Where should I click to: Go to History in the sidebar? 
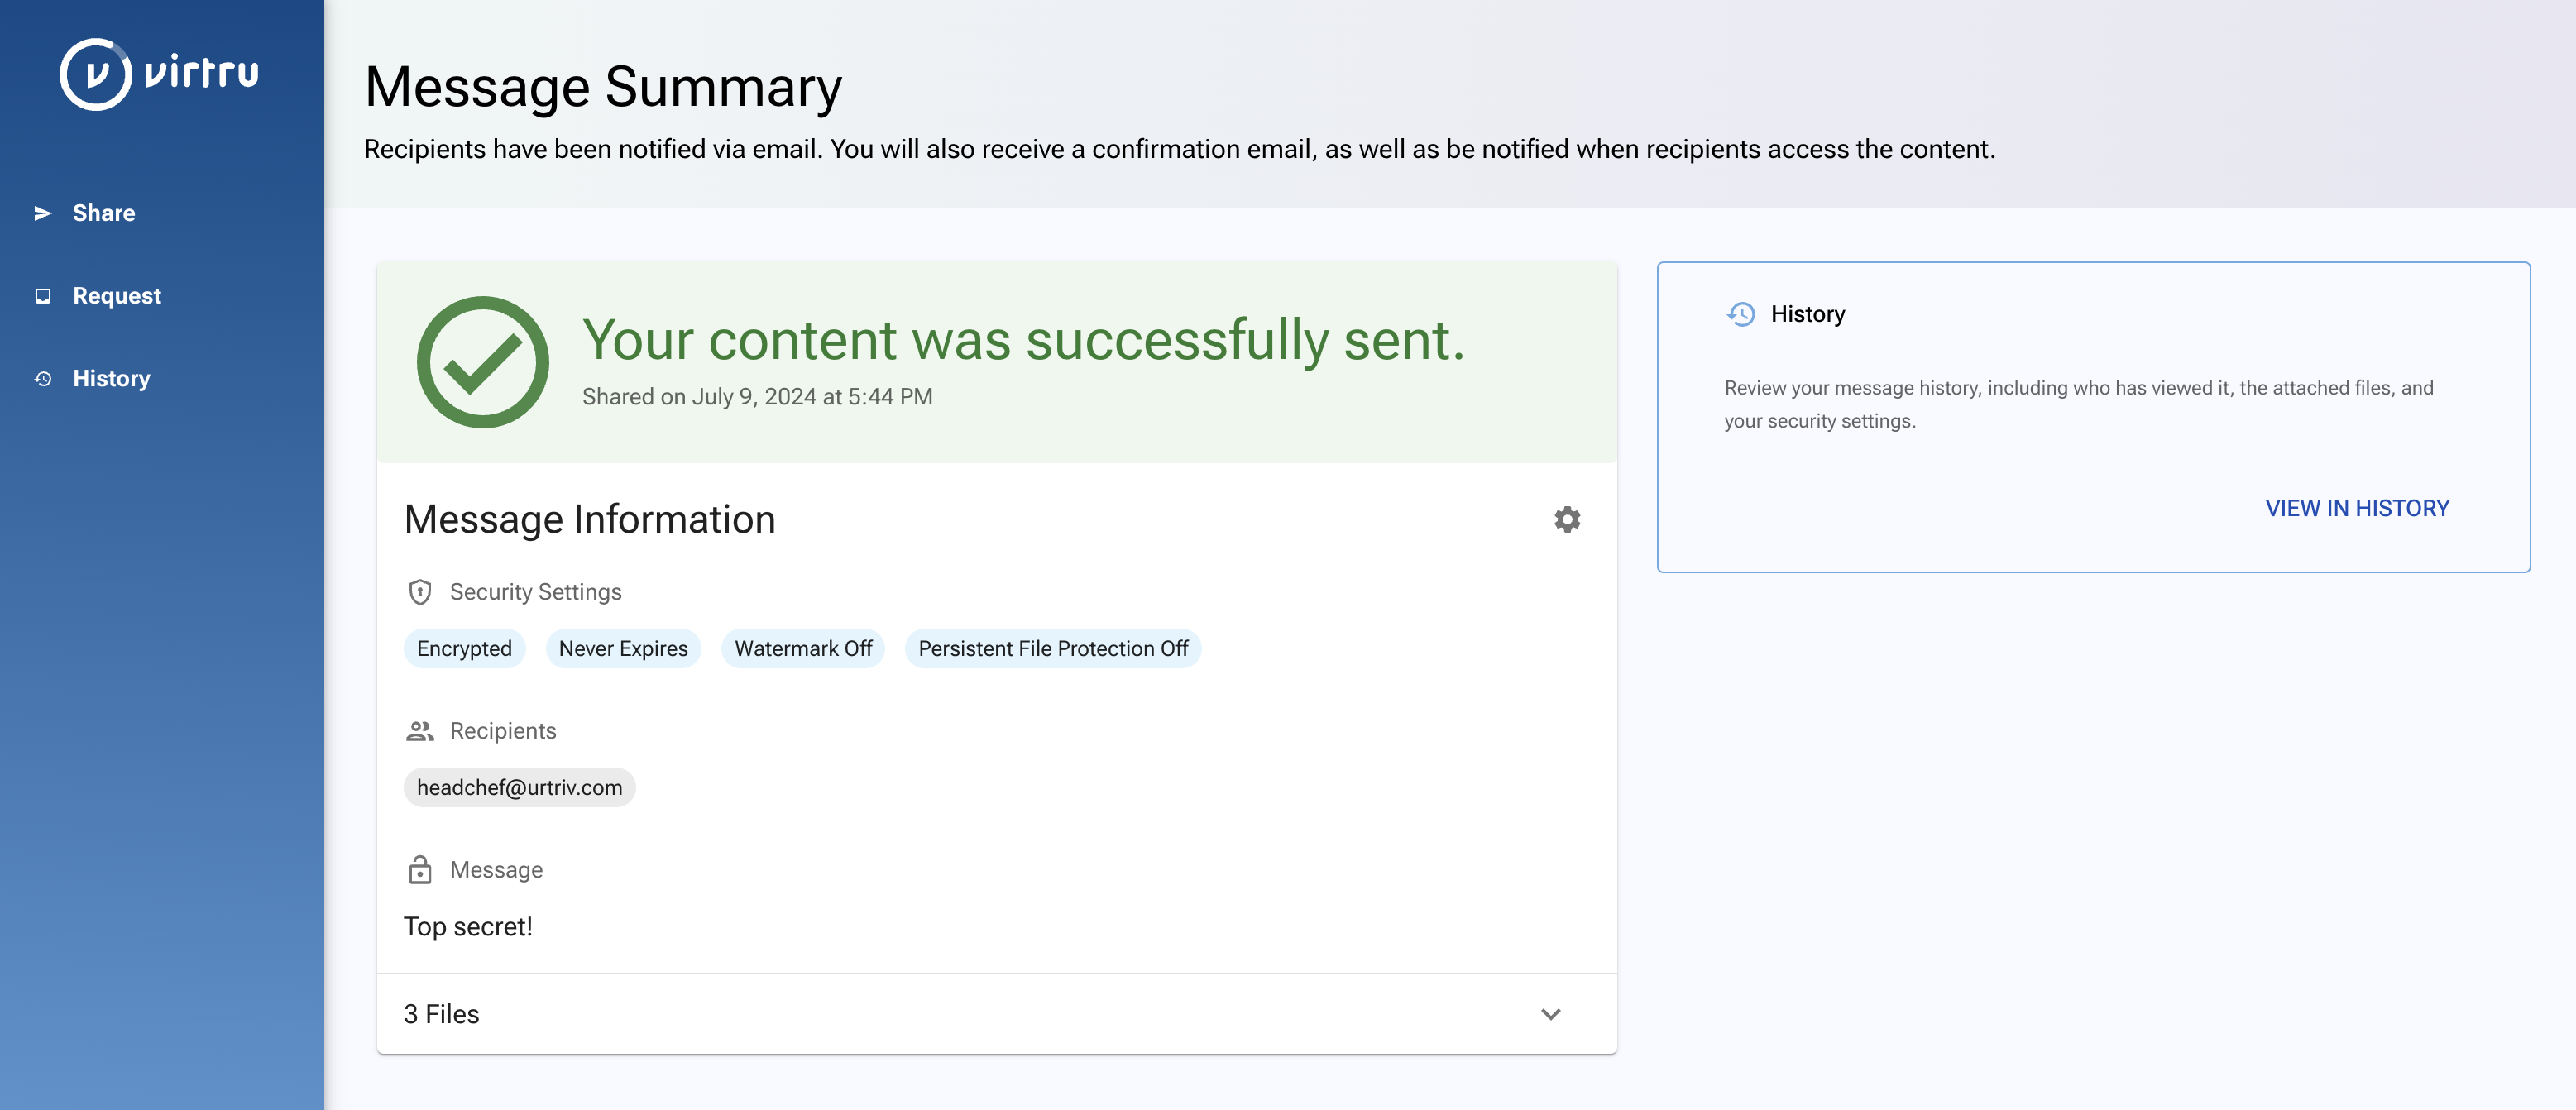(x=111, y=379)
